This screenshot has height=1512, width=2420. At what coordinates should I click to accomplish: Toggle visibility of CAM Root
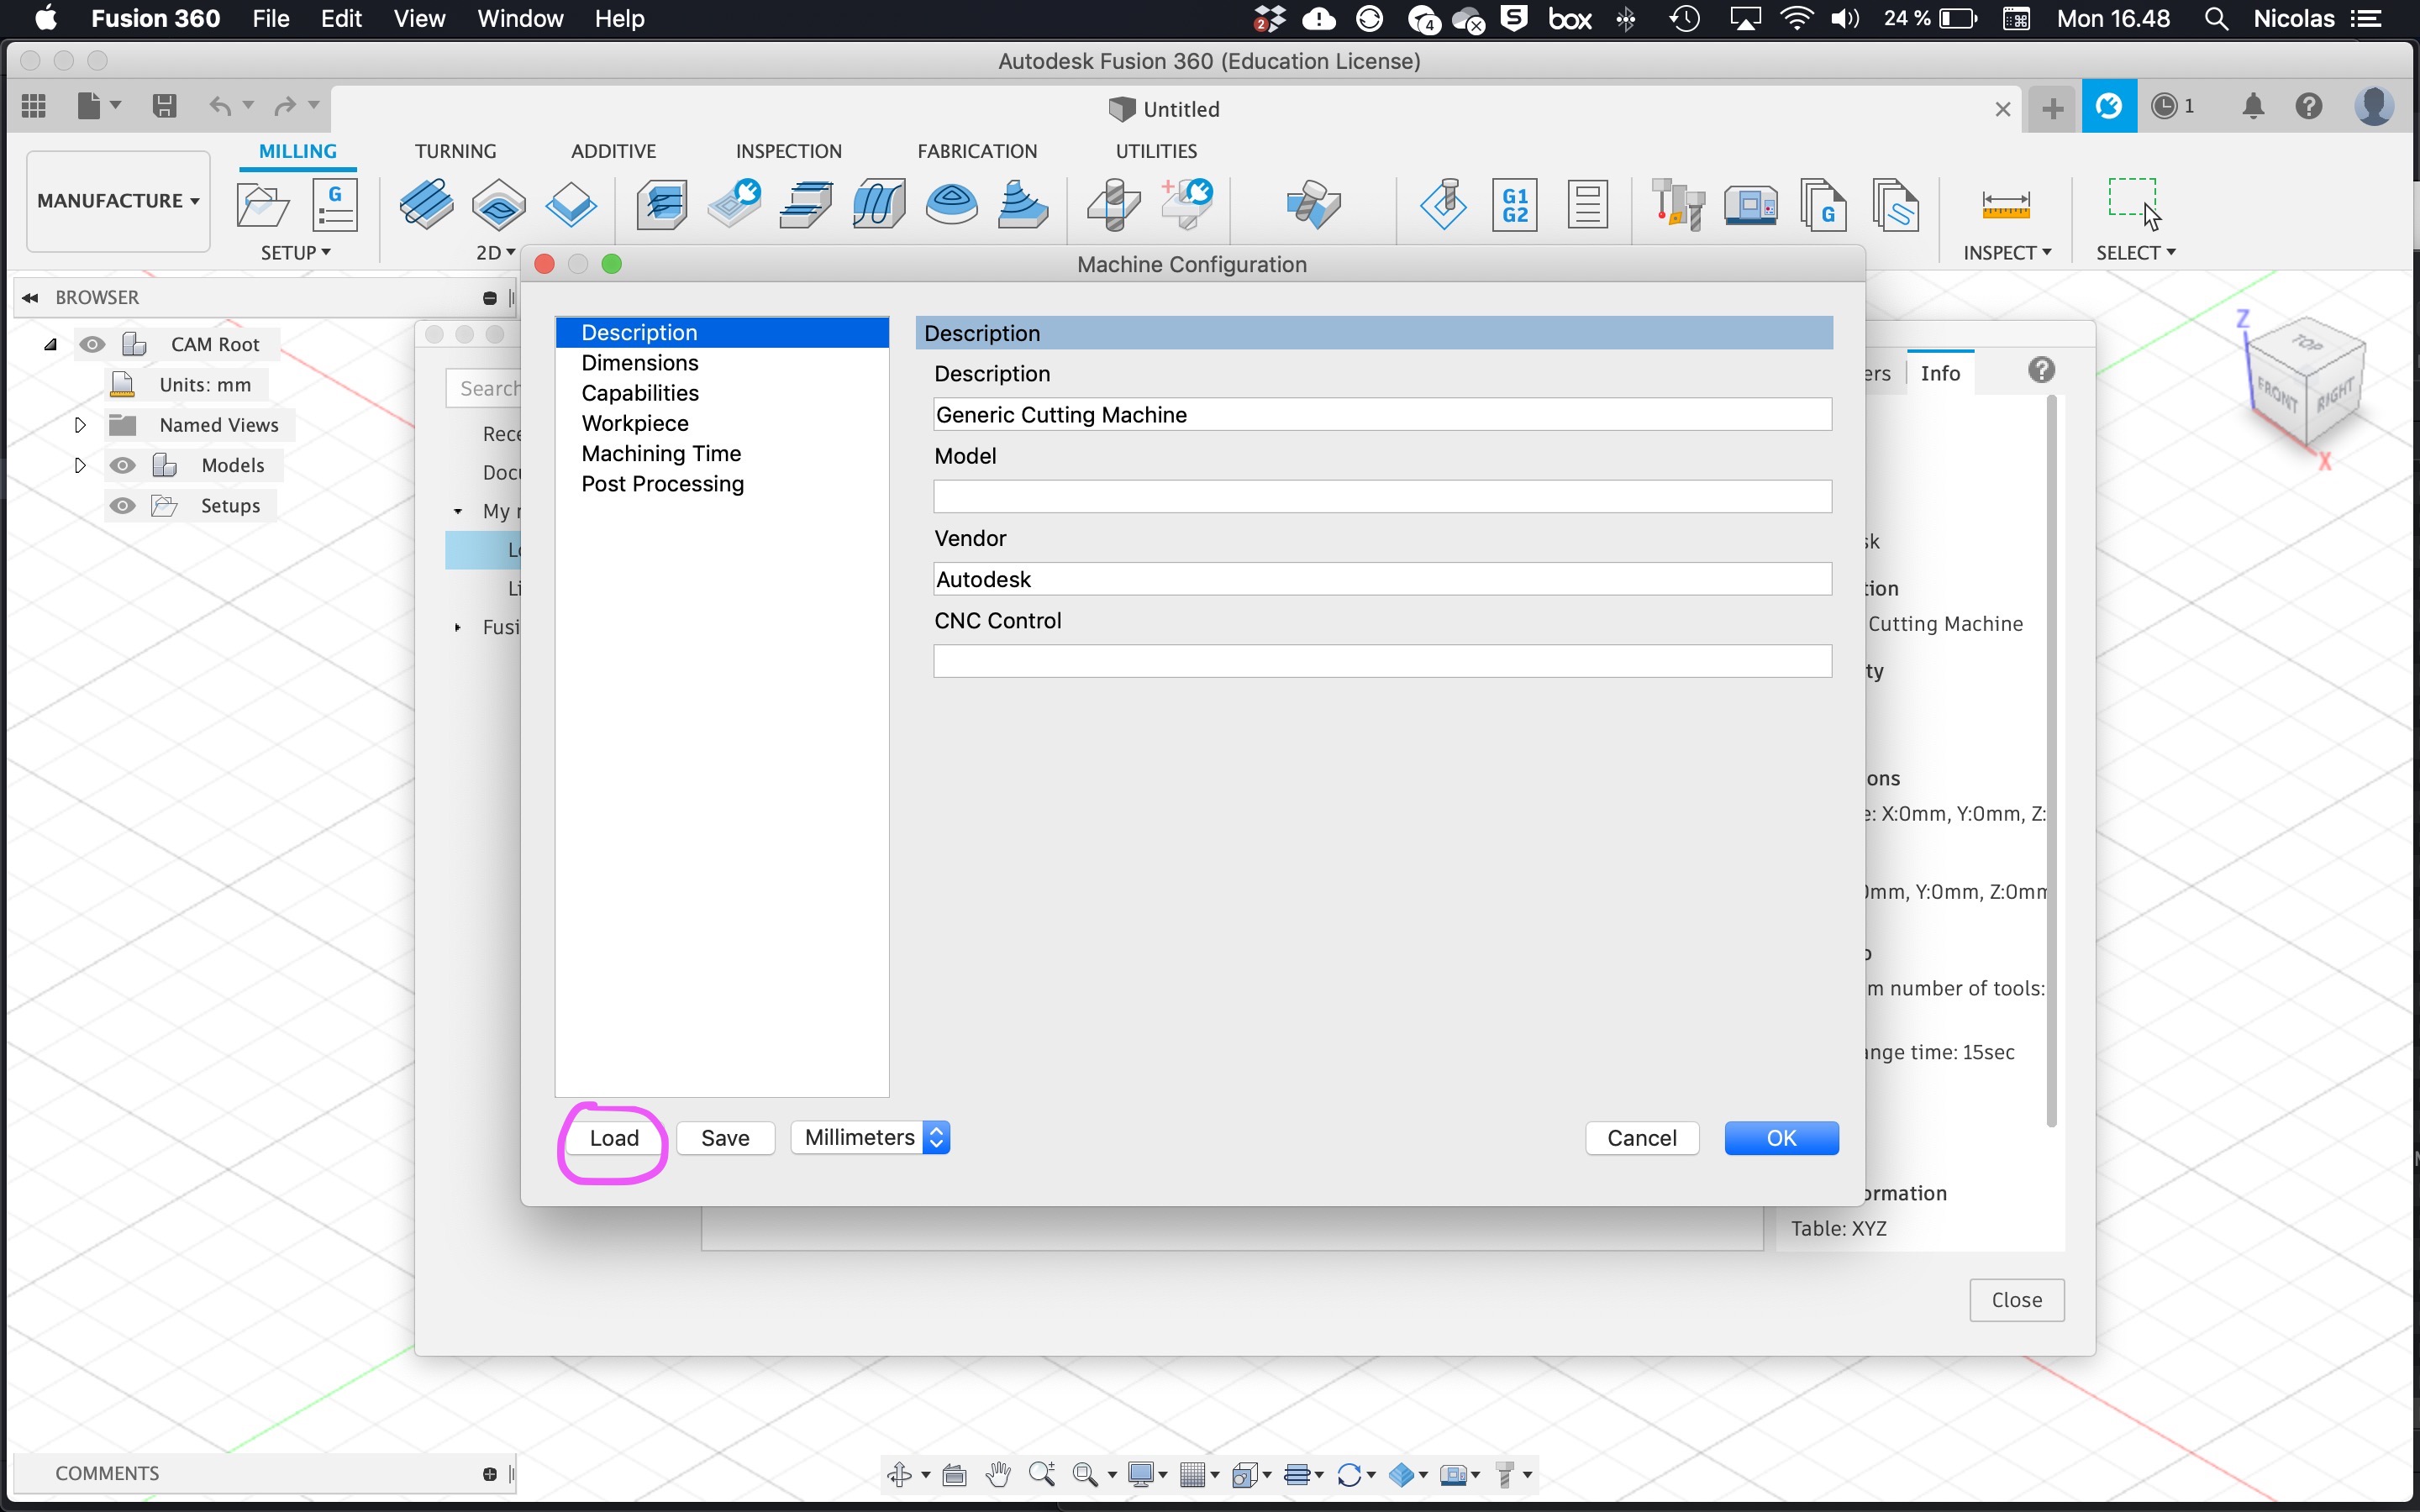[x=92, y=344]
